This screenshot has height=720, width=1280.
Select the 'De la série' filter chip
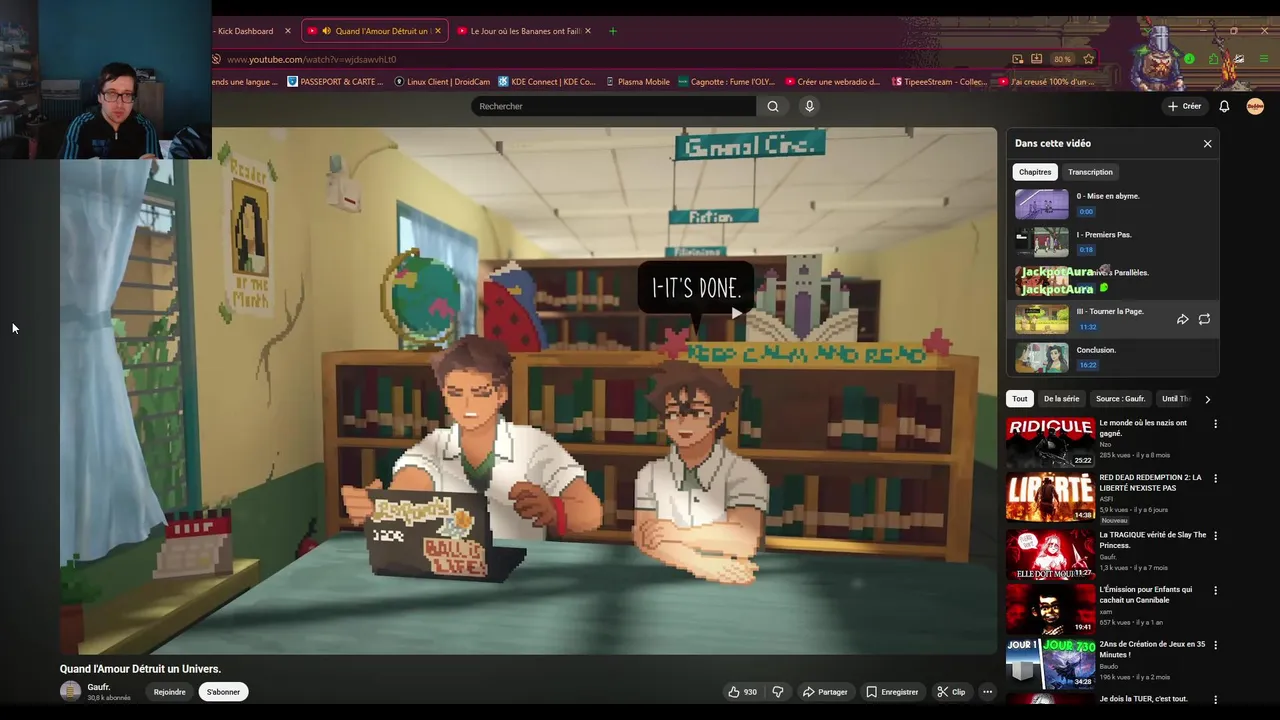click(x=1061, y=399)
